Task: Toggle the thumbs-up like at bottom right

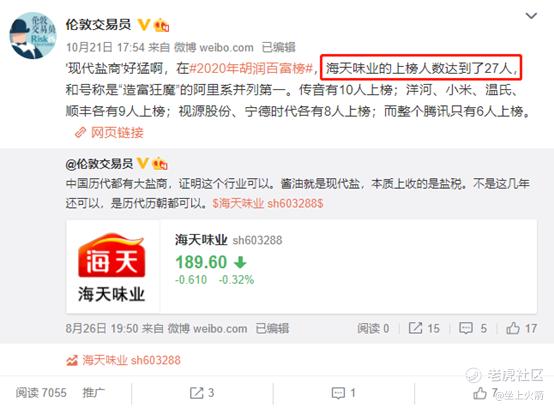Action: click(x=479, y=393)
